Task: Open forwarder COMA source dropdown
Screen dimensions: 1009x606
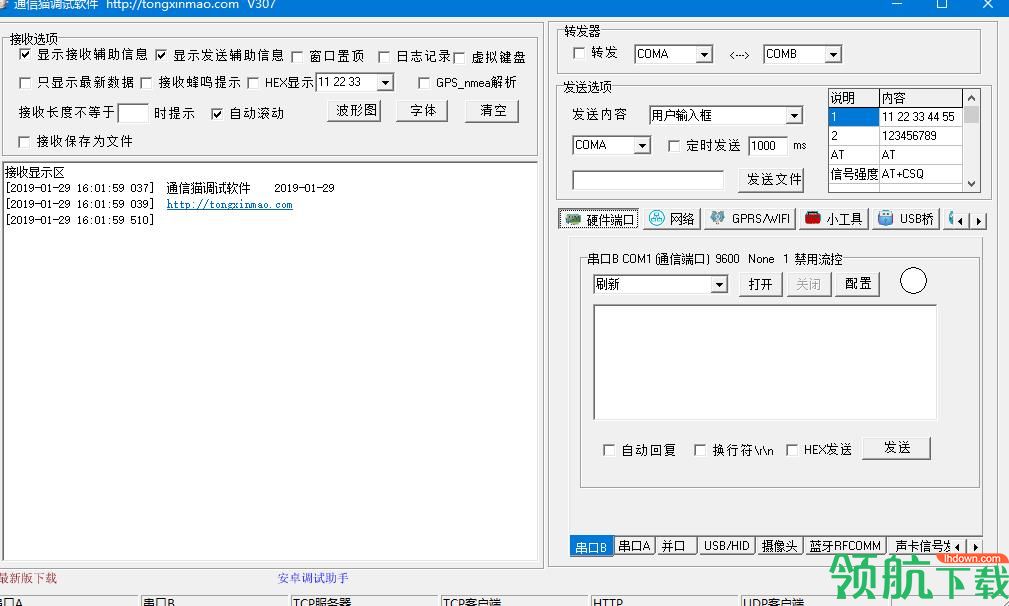Action: click(704, 55)
